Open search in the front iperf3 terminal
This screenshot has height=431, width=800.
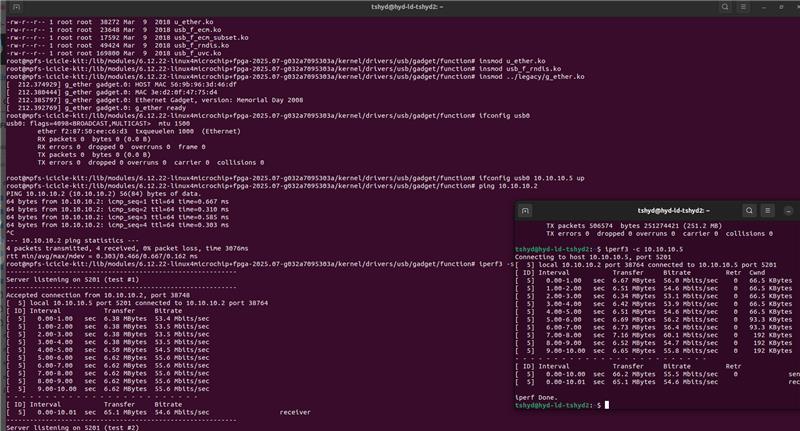point(749,211)
